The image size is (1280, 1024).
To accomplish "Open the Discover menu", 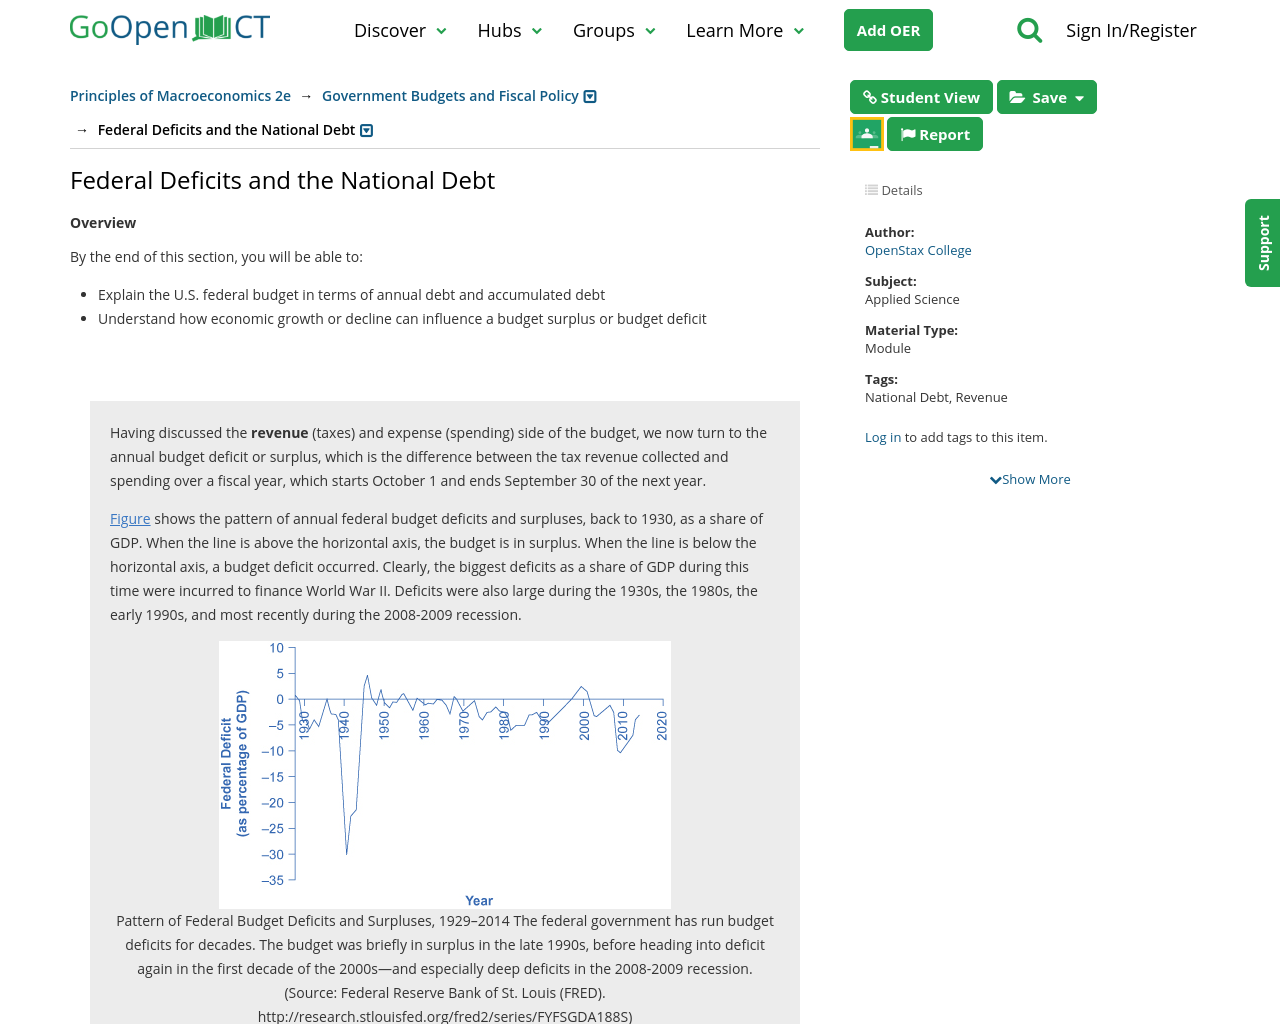I will tap(400, 31).
